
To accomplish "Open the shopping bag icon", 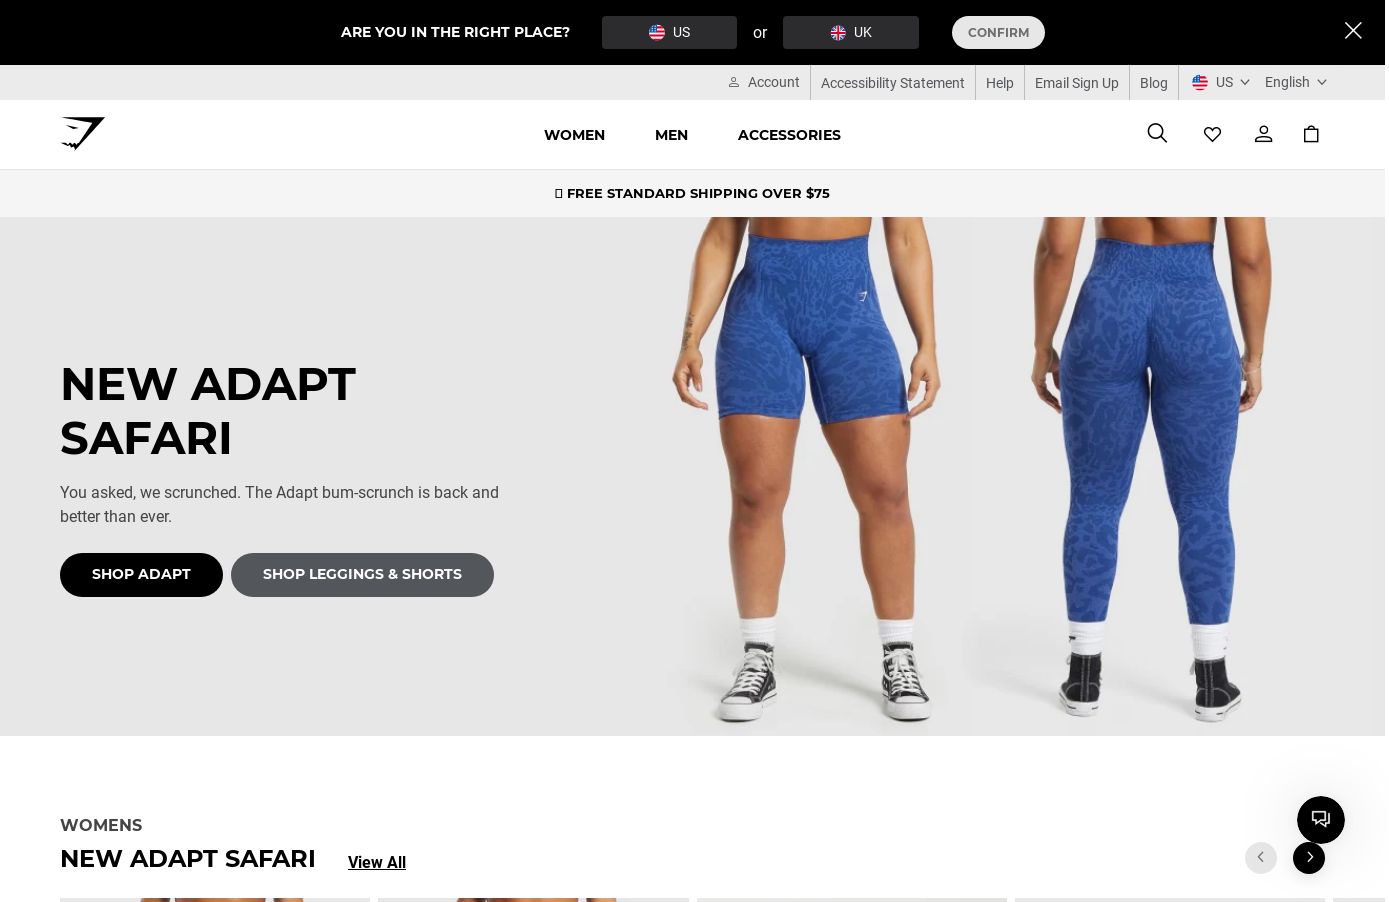I will pos(1311,134).
